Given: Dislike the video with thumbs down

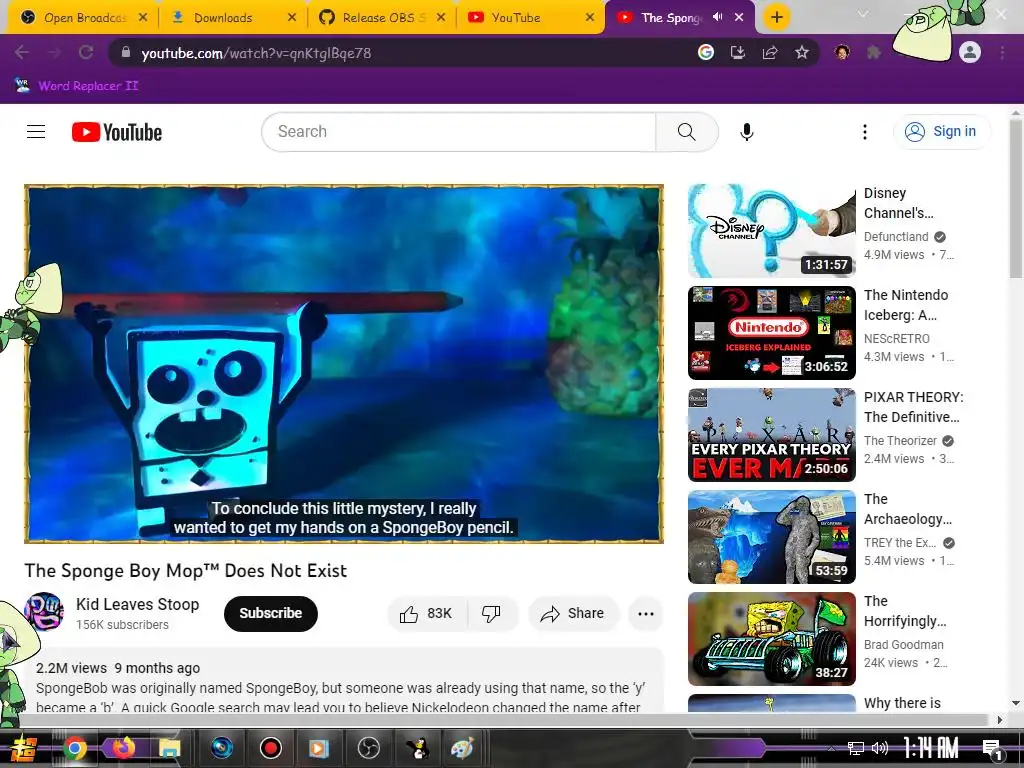Looking at the screenshot, I should pos(491,613).
